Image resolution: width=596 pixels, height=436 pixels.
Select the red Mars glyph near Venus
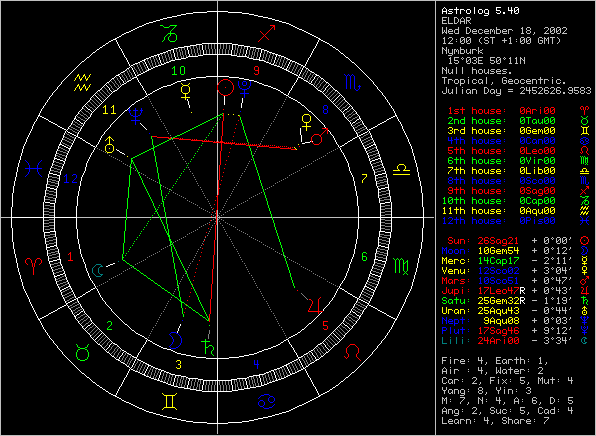click(x=319, y=137)
